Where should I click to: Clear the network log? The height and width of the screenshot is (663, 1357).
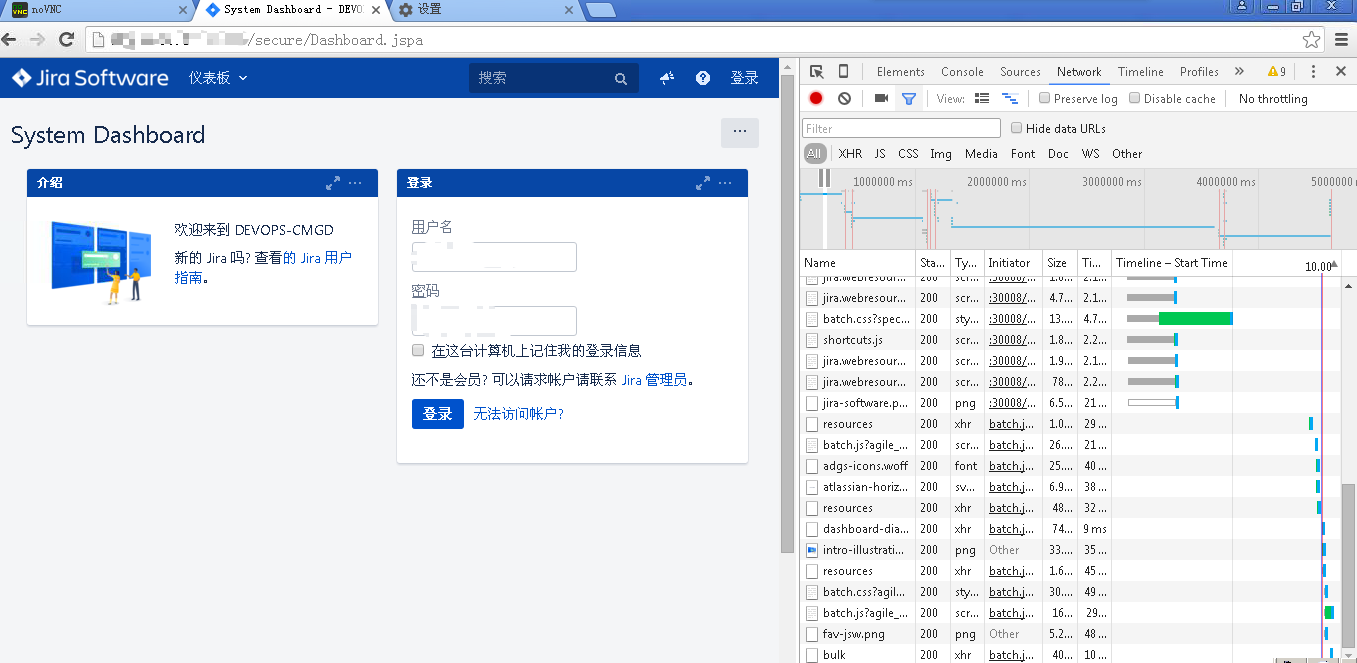[844, 98]
